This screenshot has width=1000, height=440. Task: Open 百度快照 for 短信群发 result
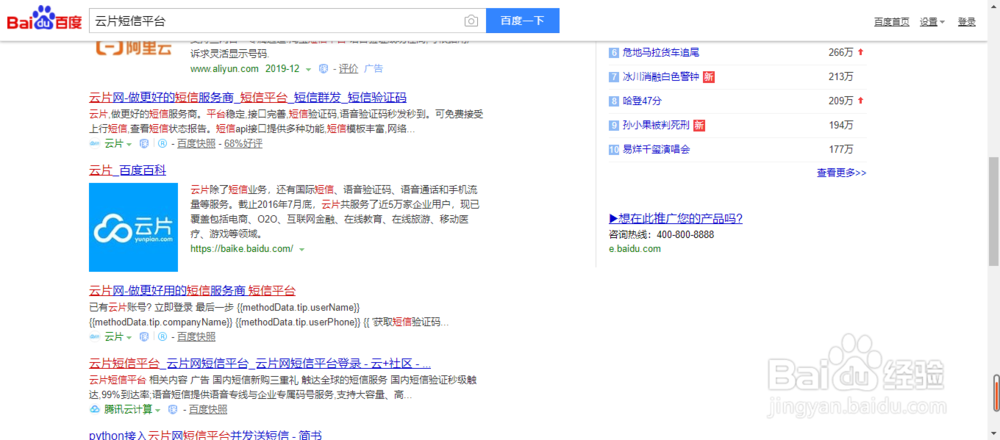tap(196, 143)
